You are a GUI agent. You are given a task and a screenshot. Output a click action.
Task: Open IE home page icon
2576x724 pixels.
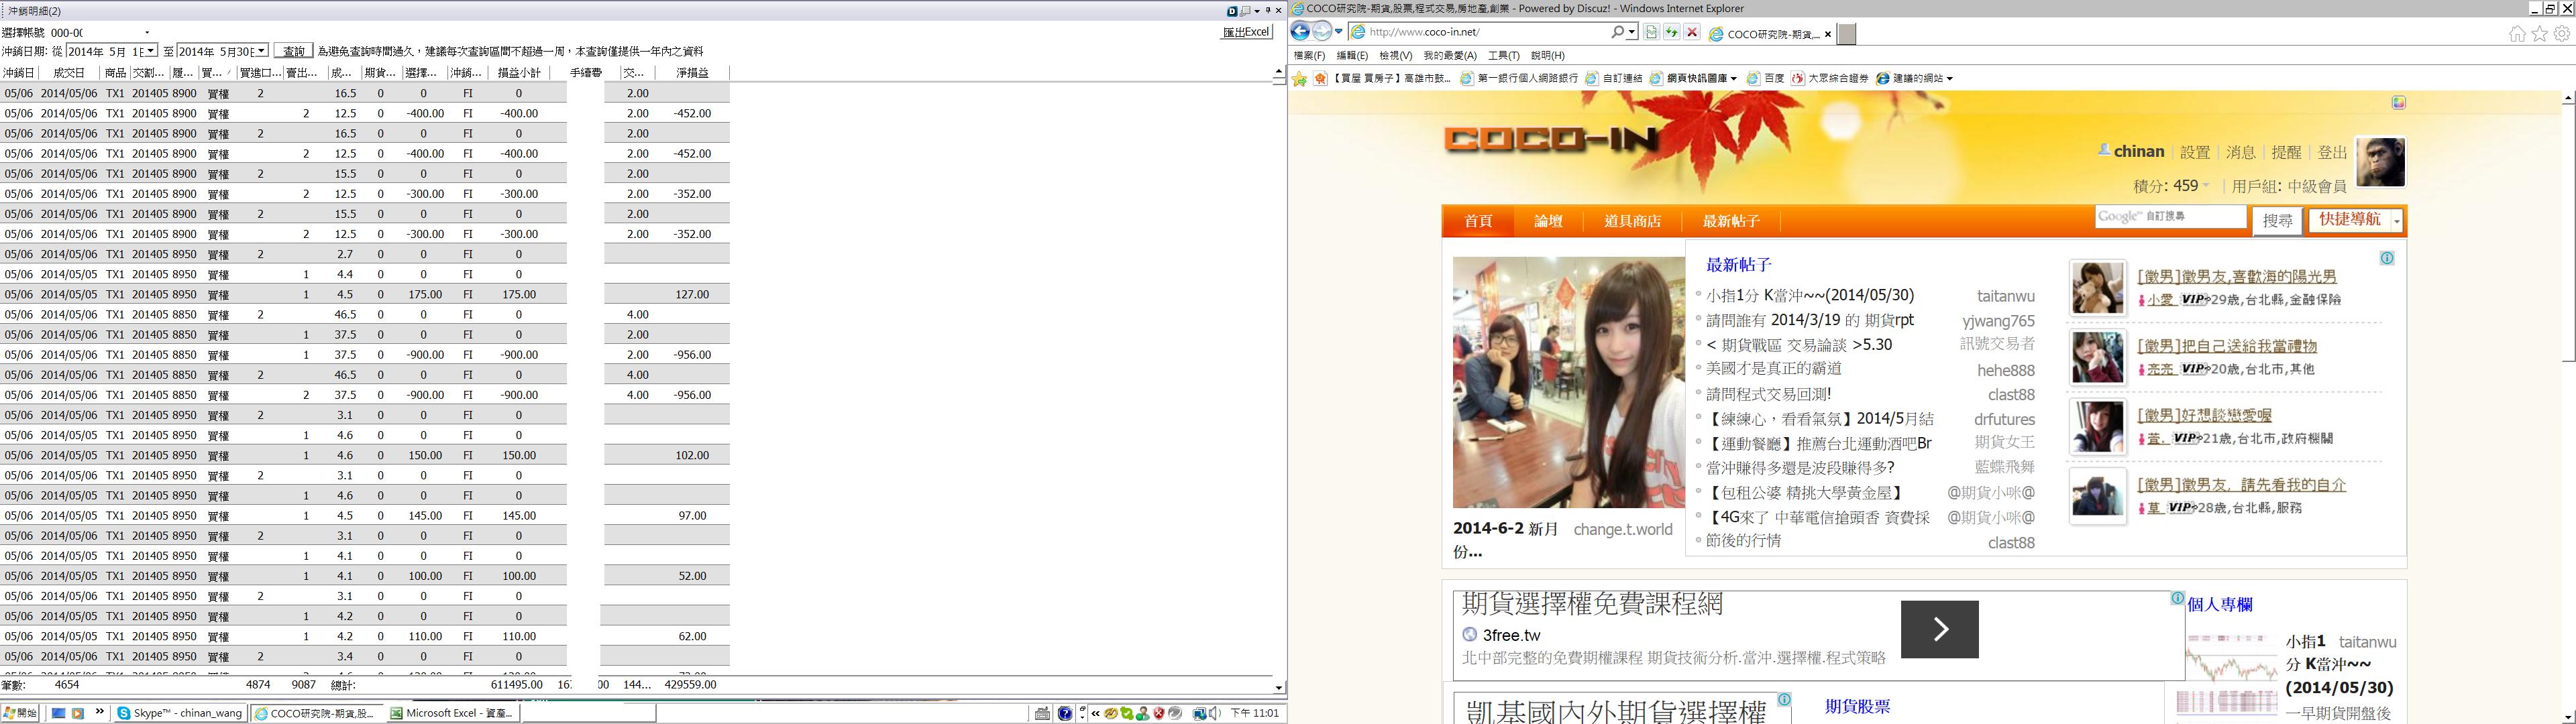[2517, 34]
